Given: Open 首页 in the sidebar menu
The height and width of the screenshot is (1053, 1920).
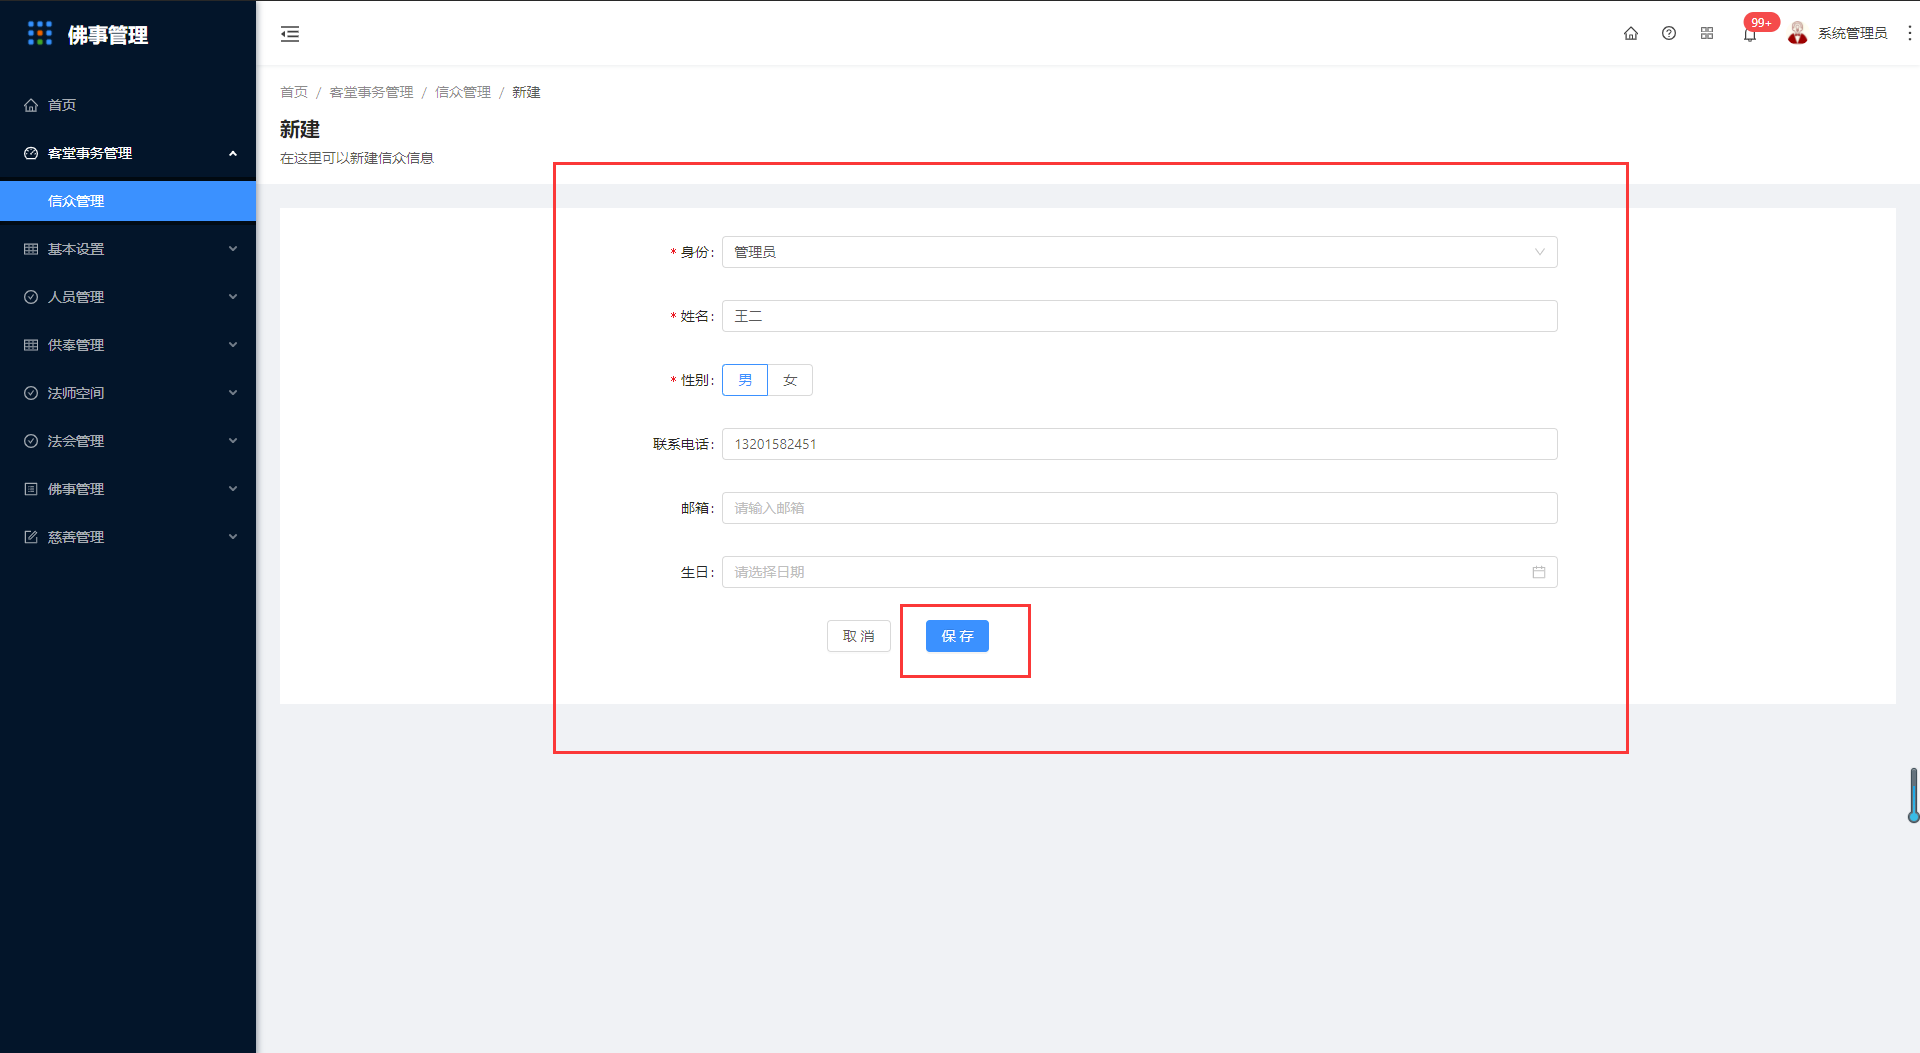Looking at the screenshot, I should (128, 105).
